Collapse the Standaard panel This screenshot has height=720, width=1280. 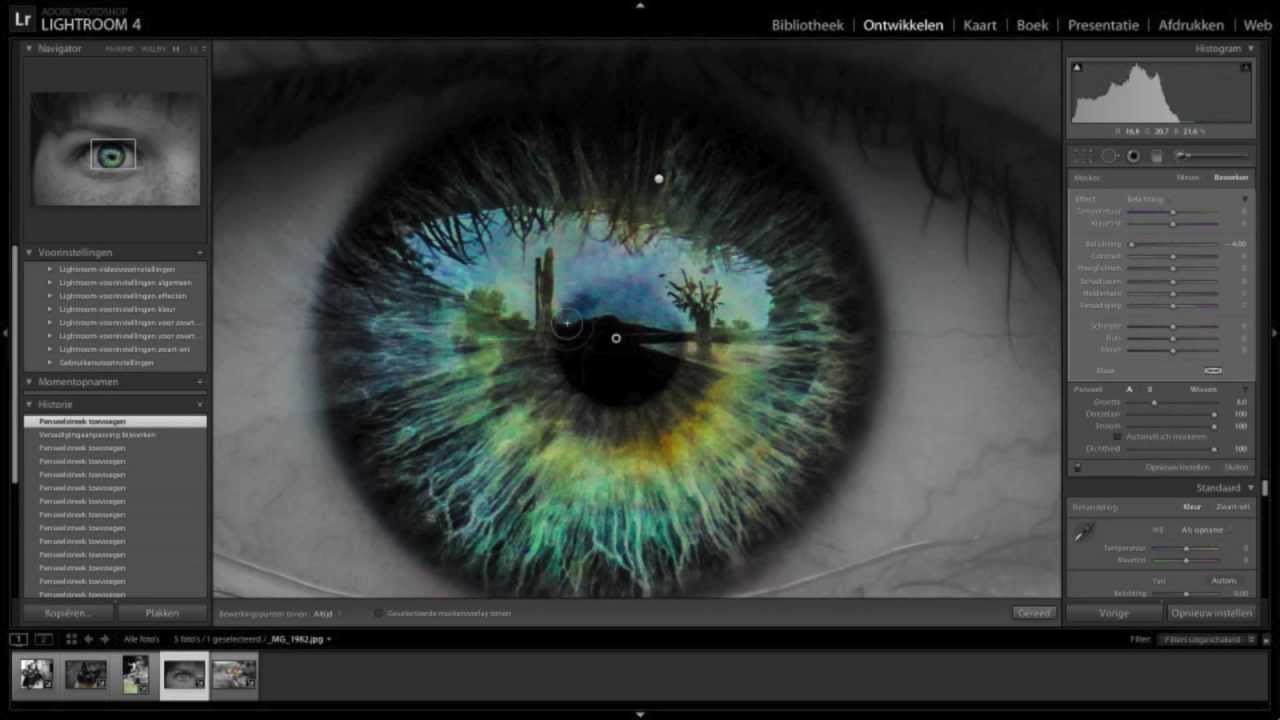coord(1250,488)
